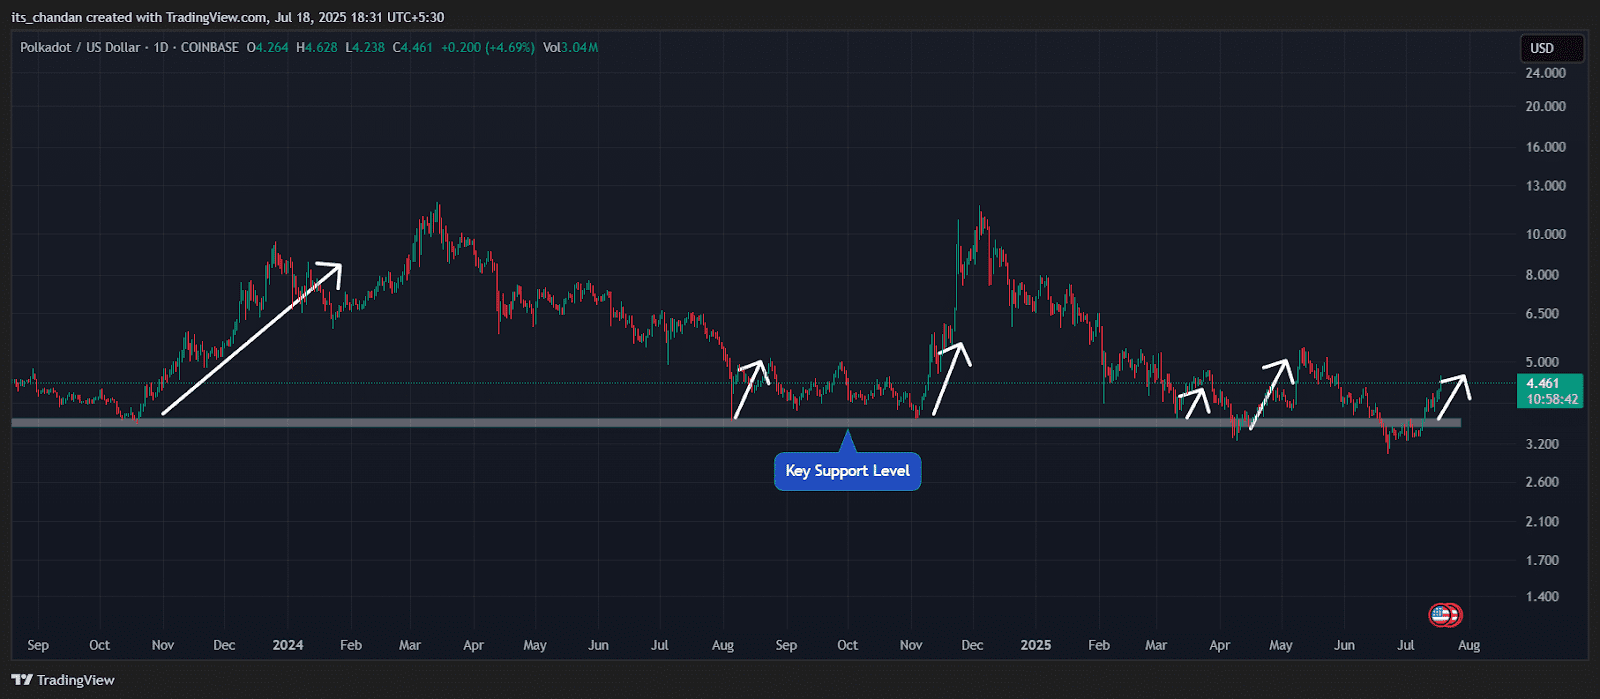Viewport: 1600px width, 699px height.
Task: Click the green 4.461 current price tag
Action: click(1552, 390)
